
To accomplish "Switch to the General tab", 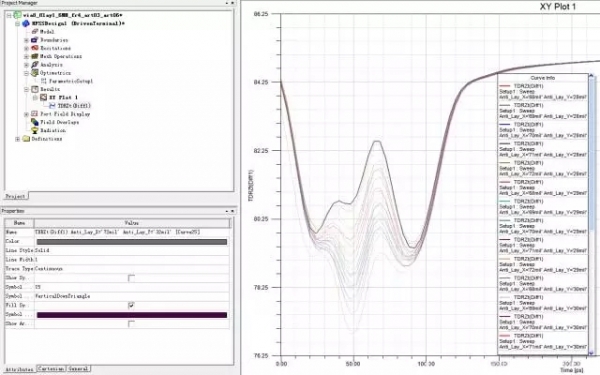I will tap(78, 368).
